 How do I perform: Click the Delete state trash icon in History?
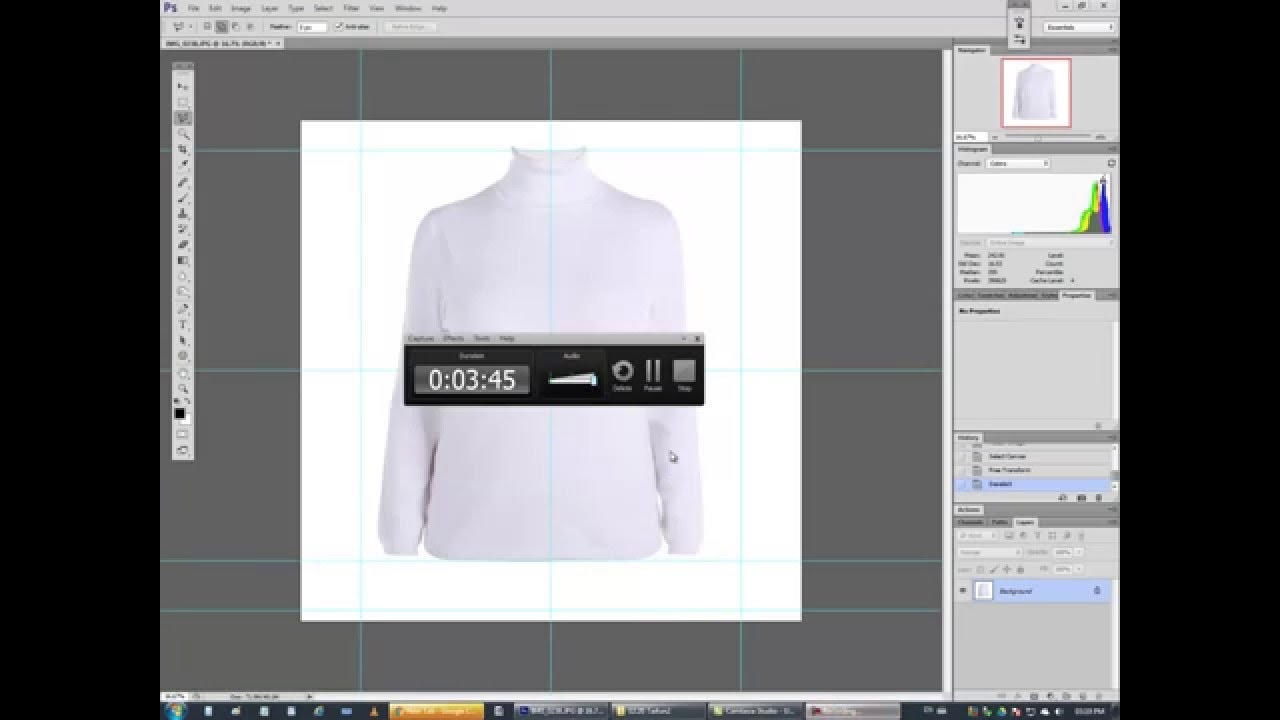pyautogui.click(x=1099, y=497)
